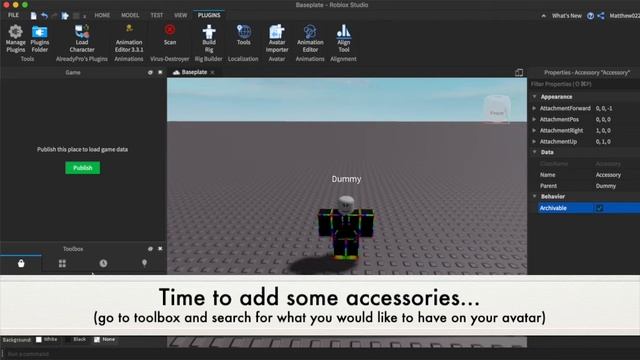Viewport: 640px width, 360px height.
Task: Select None background option
Action: point(104,339)
